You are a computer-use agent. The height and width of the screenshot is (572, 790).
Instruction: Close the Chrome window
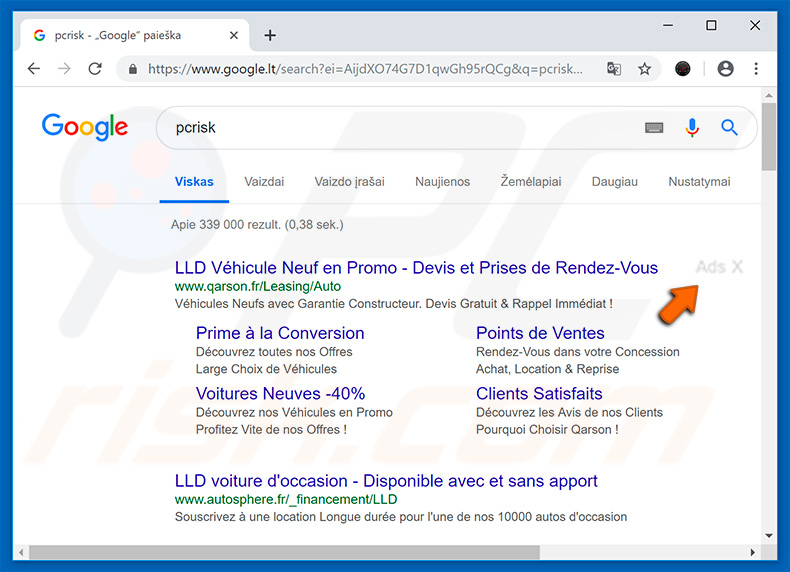(755, 25)
